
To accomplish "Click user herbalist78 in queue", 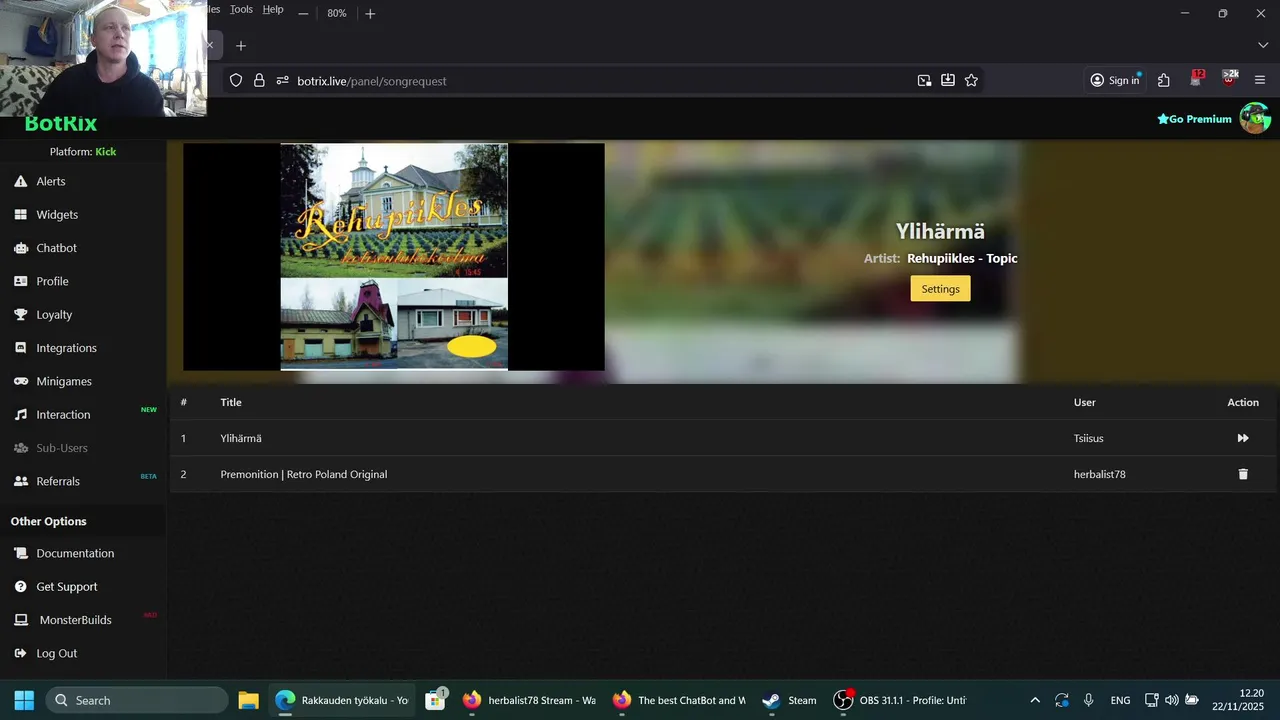I will pyautogui.click(x=1100, y=474).
